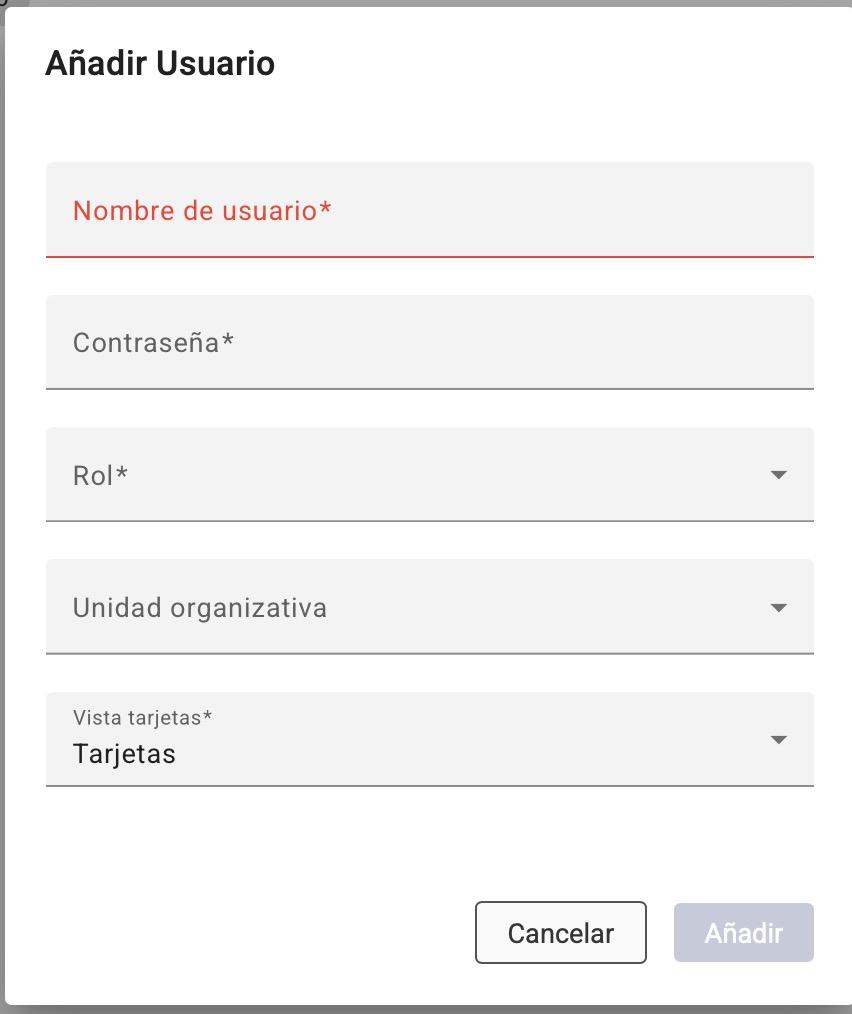Click the red underline of the username field
Screen dimensions: 852x1014
(430, 257)
